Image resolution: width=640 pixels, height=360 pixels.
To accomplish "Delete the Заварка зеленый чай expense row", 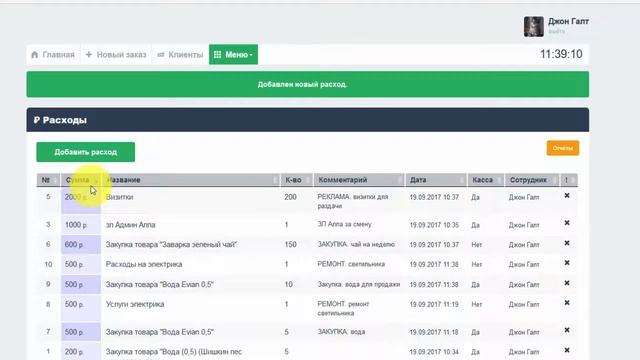I will click(x=567, y=243).
